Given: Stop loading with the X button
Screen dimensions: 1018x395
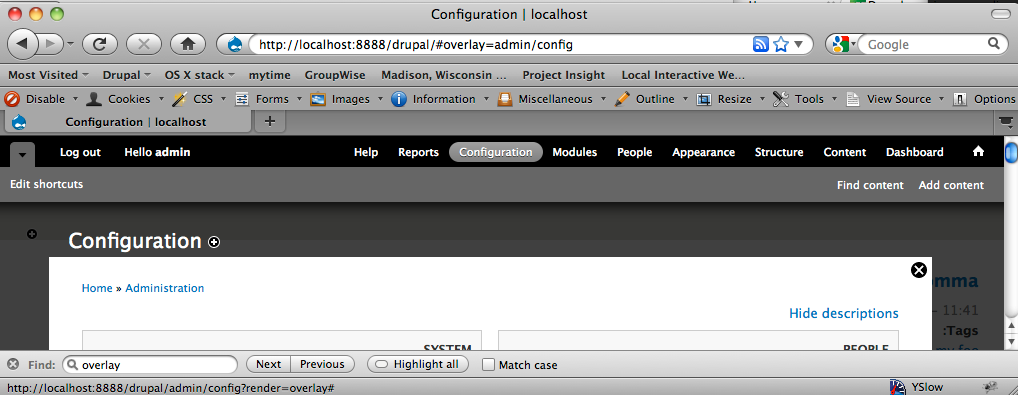Looking at the screenshot, I should [143, 44].
